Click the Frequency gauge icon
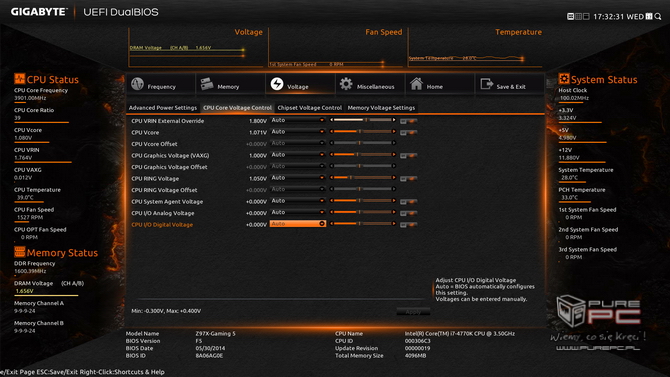670x377 pixels. click(x=137, y=83)
